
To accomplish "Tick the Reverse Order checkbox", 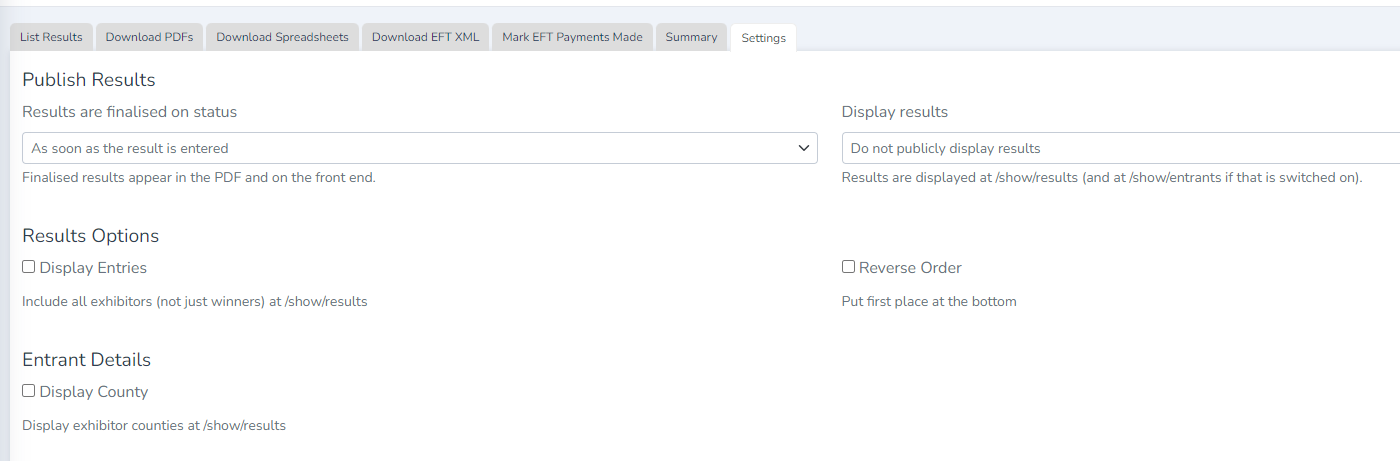I will click(x=848, y=267).
